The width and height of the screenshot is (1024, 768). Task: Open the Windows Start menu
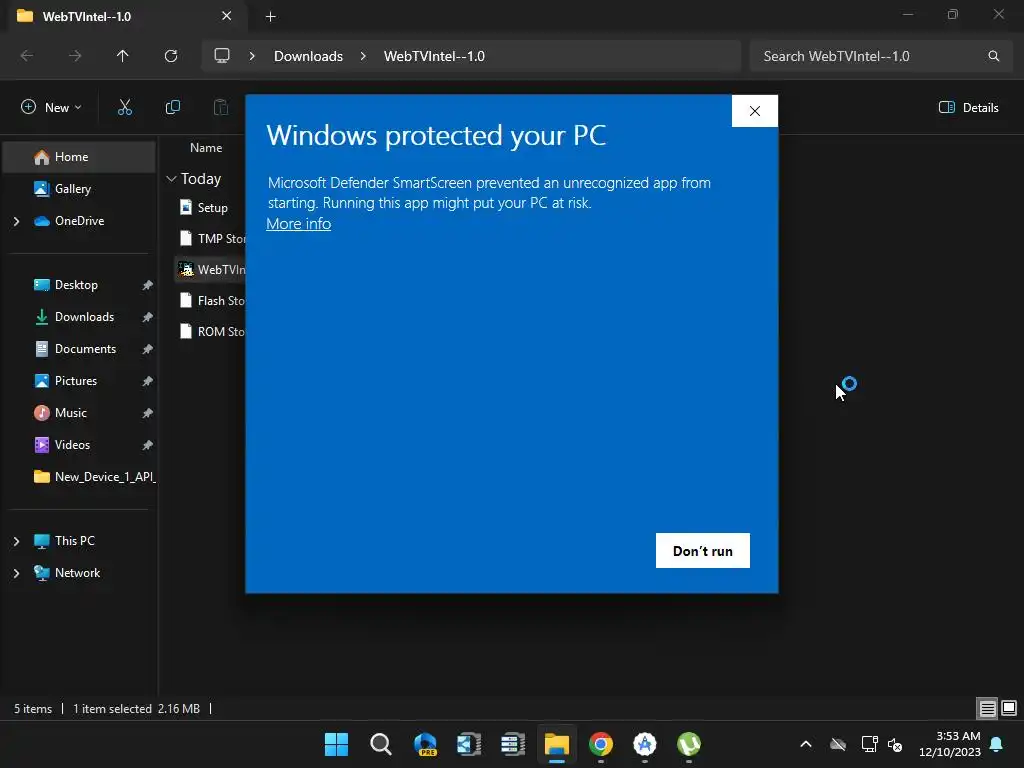coord(336,744)
